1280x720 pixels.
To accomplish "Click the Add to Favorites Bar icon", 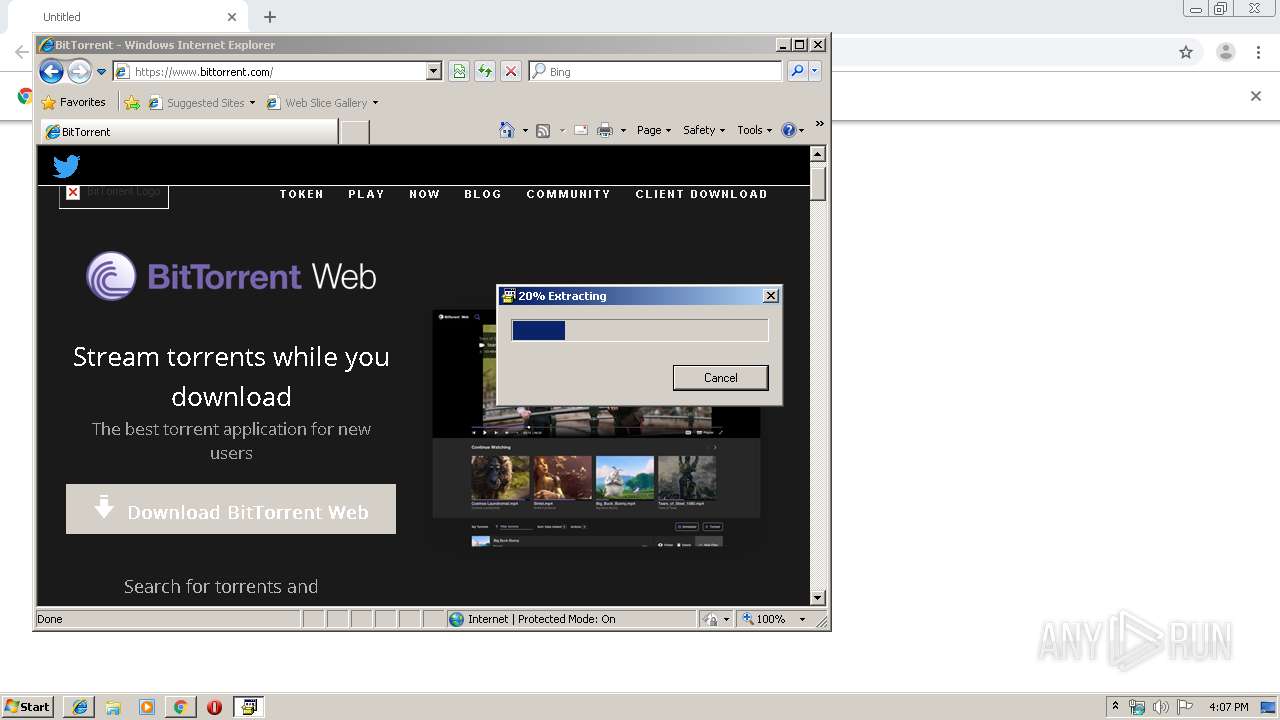I will coord(132,102).
